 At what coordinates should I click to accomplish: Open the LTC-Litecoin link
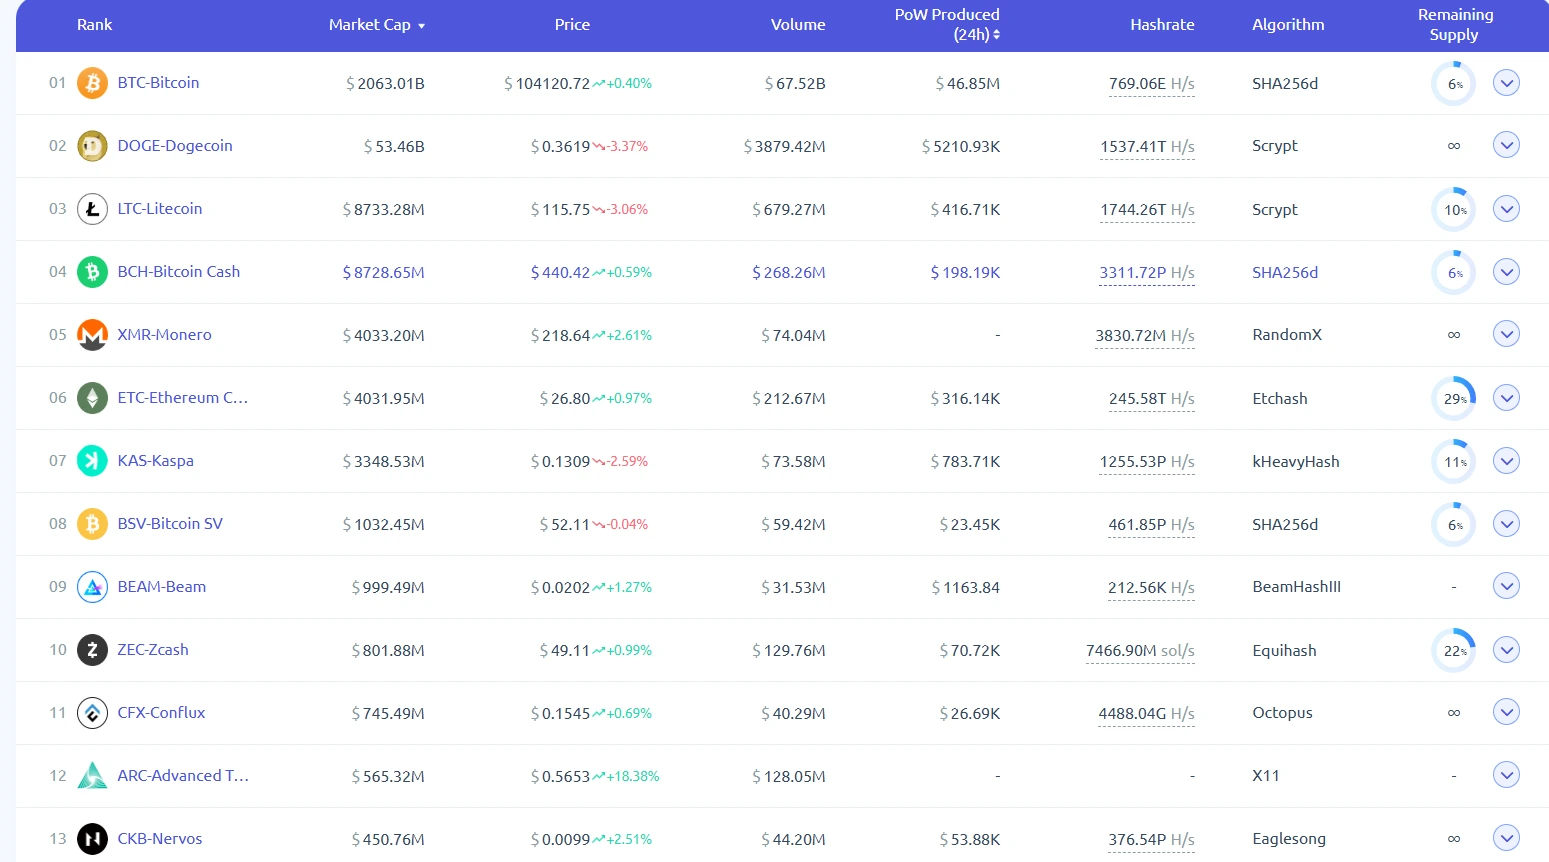[160, 209]
